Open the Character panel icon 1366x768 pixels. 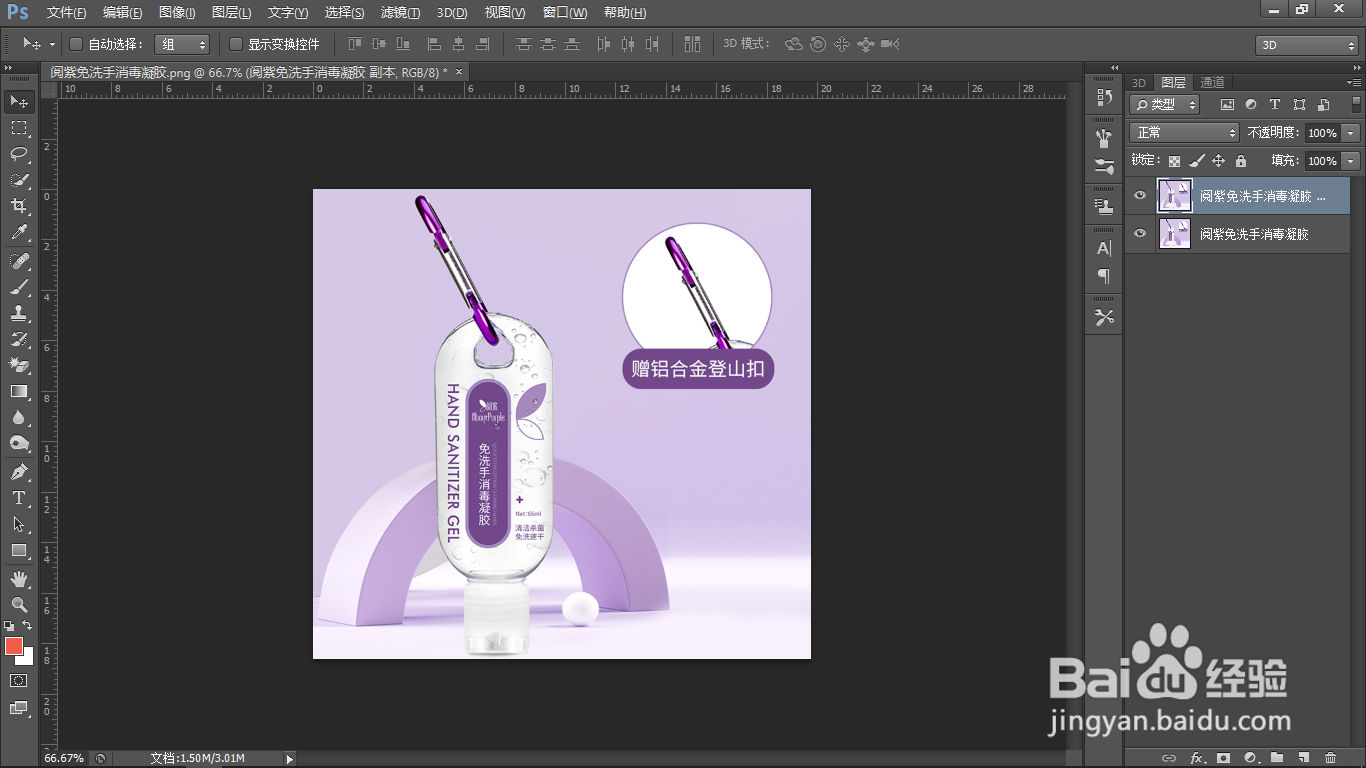(1104, 248)
